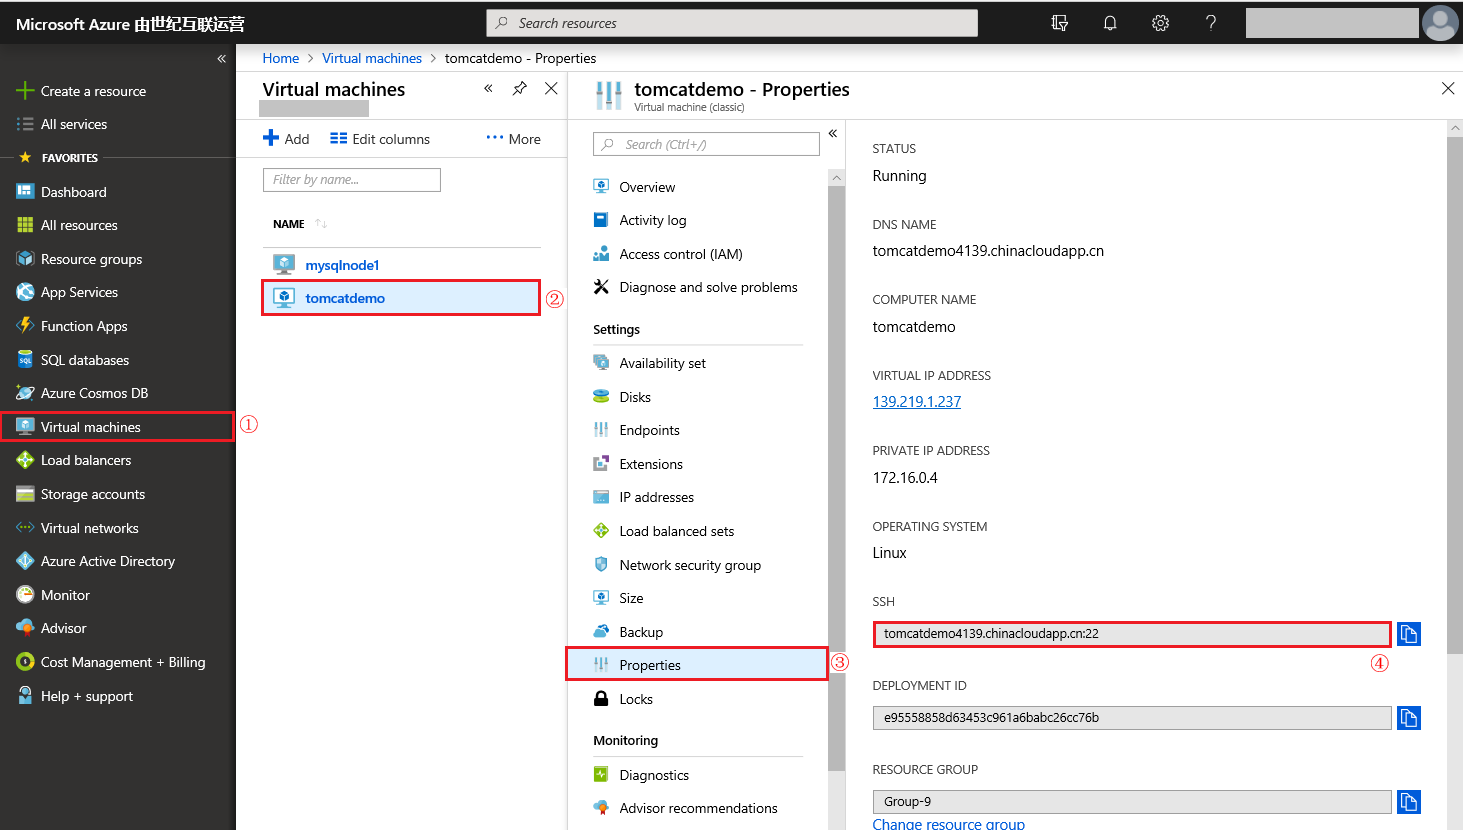This screenshot has width=1463, height=830.
Task: Collapse the left favorites sidebar
Action: point(221,59)
